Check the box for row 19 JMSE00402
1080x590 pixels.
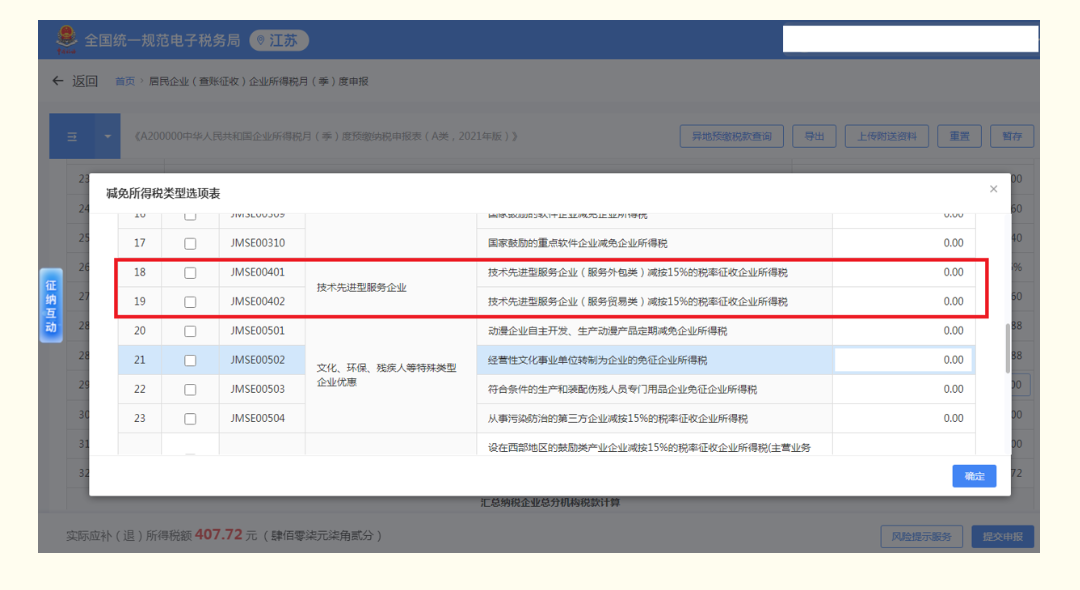click(190, 302)
